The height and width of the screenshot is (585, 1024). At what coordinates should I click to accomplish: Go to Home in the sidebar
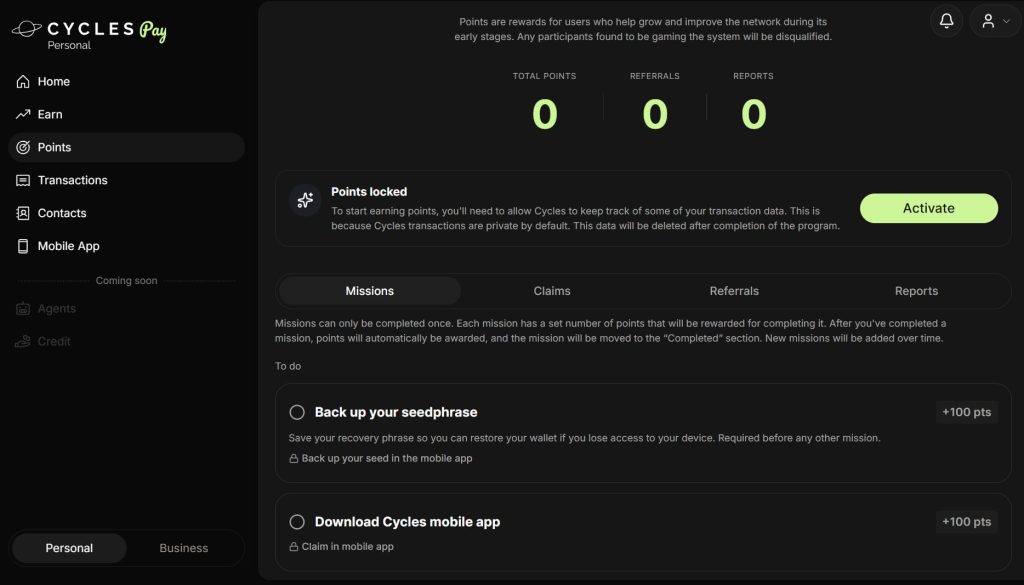pyautogui.click(x=126, y=82)
